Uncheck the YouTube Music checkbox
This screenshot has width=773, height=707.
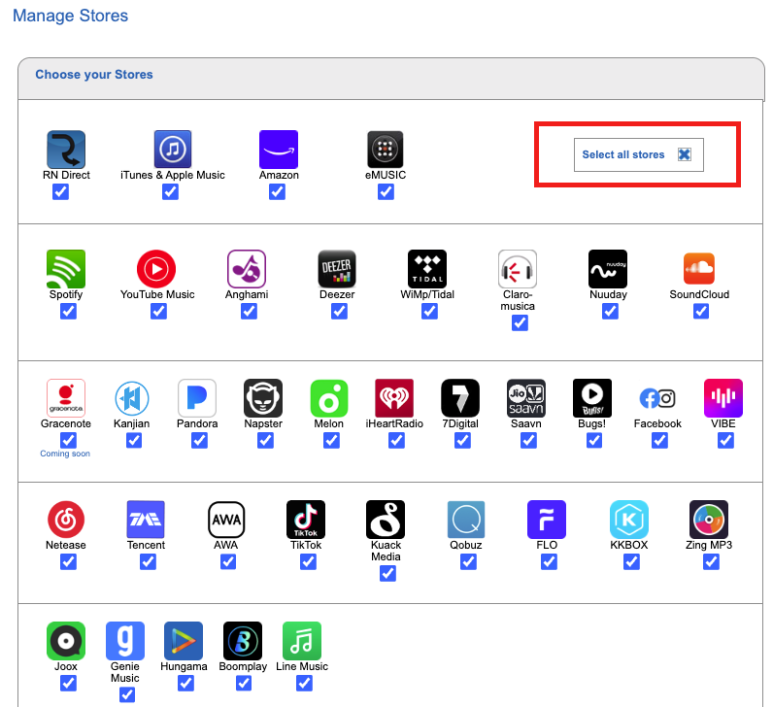(x=159, y=311)
